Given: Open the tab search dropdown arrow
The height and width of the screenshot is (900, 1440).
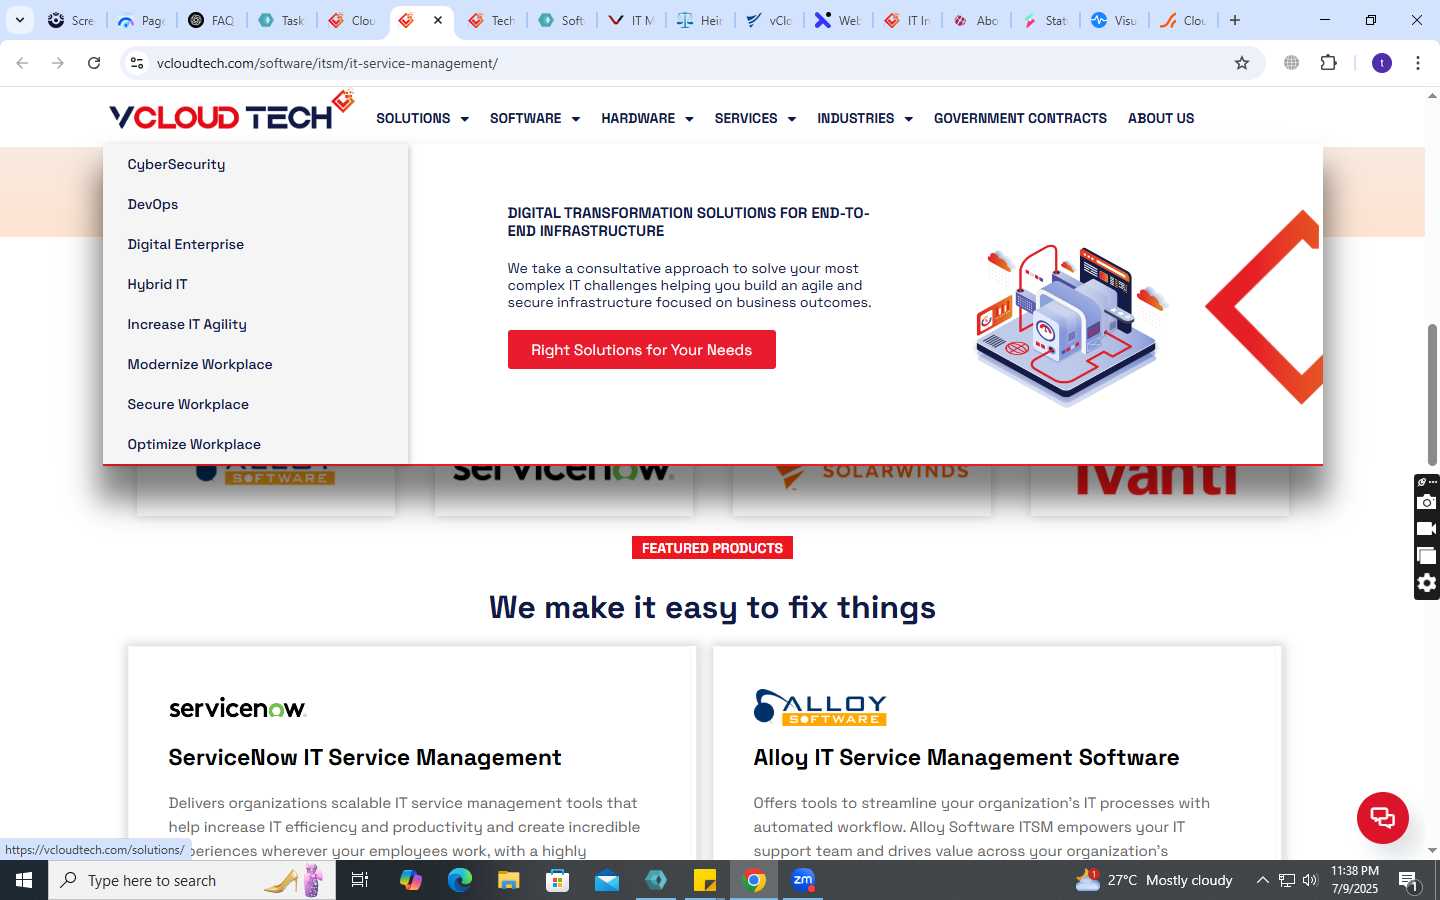Looking at the screenshot, I should pyautogui.click(x=19, y=20).
